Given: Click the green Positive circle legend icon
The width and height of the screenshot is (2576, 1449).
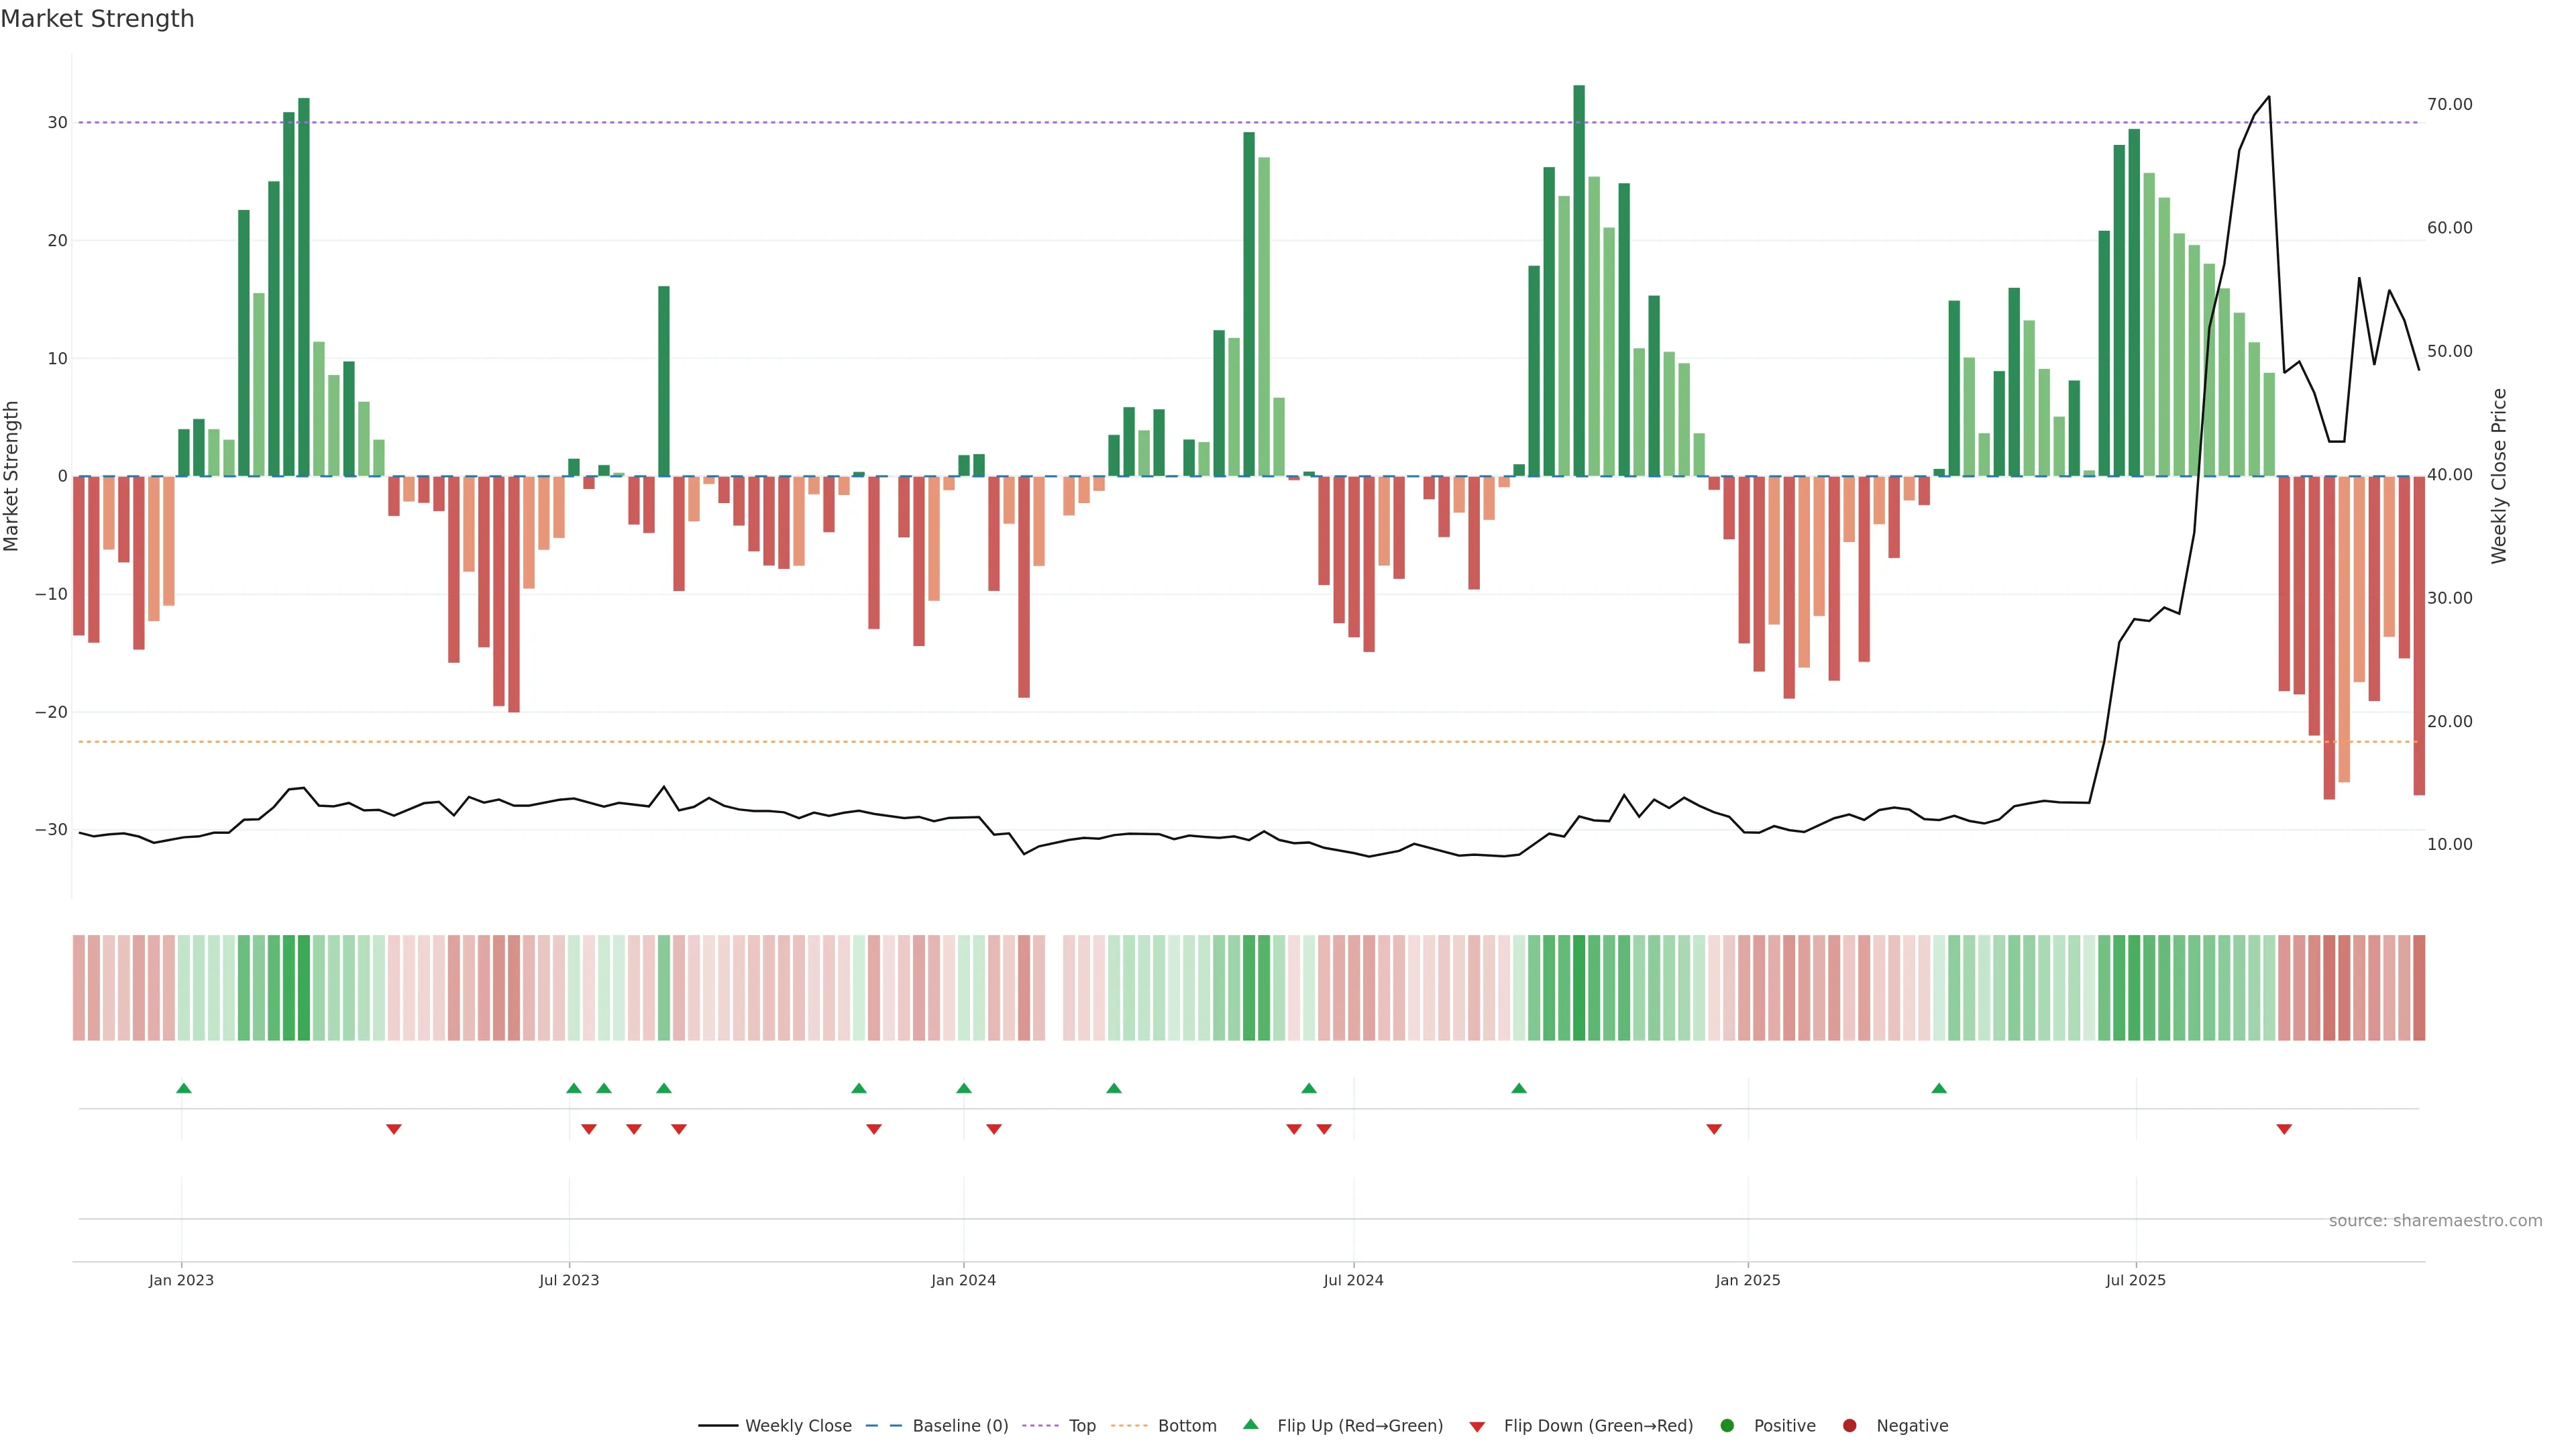Looking at the screenshot, I should tap(1727, 1425).
